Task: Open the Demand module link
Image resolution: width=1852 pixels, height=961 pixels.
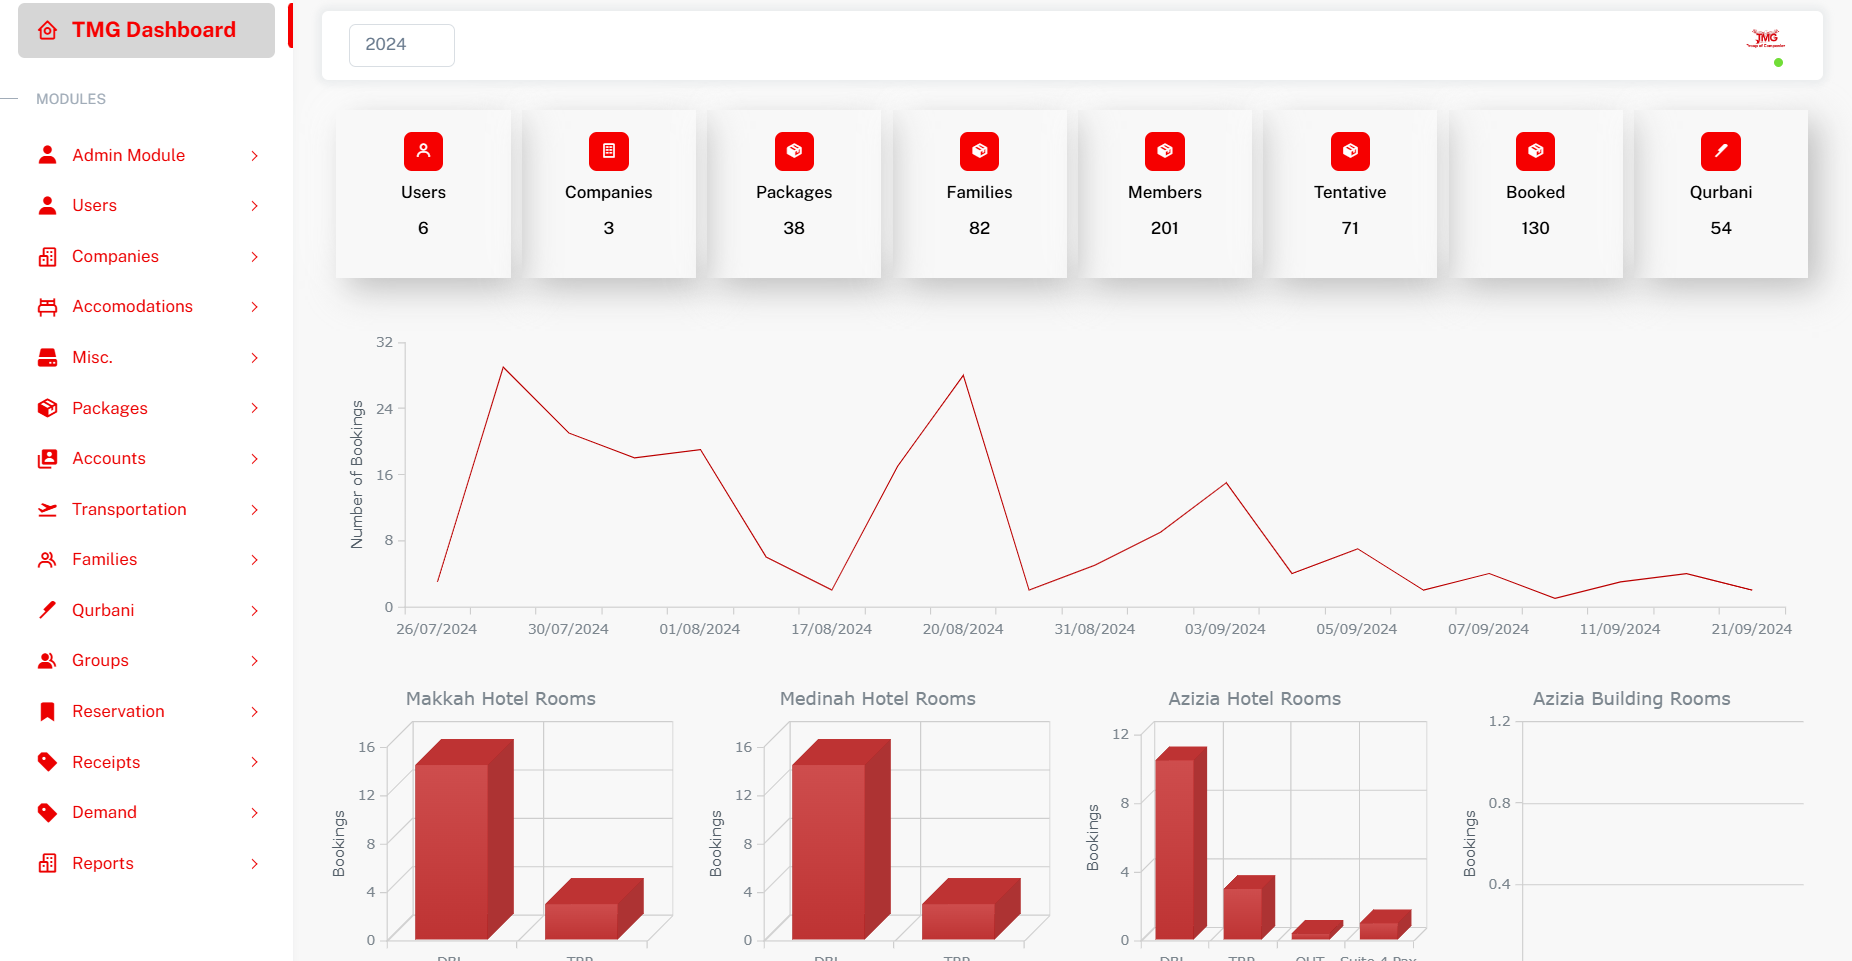Action: pyautogui.click(x=104, y=813)
